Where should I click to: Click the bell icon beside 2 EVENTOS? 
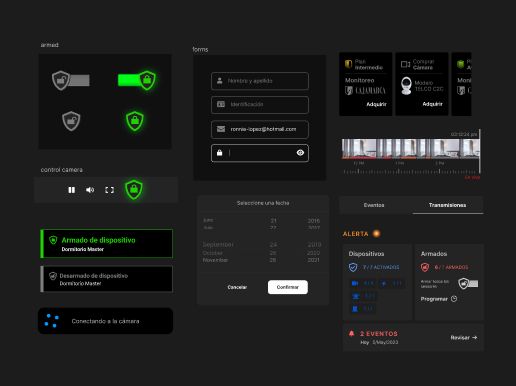[351, 334]
